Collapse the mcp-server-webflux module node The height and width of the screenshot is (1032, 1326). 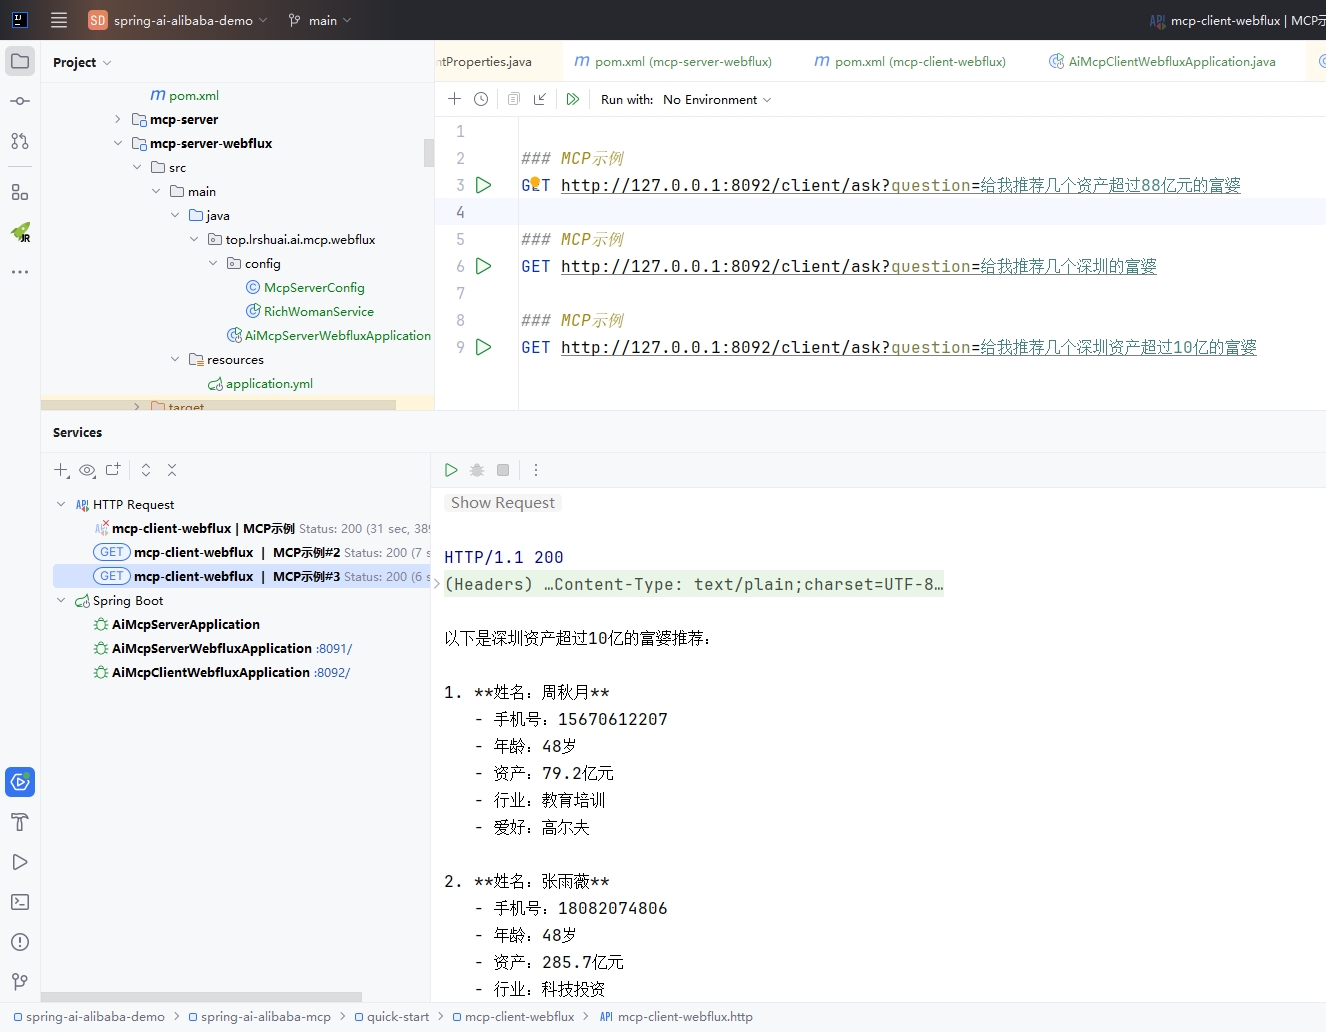click(118, 143)
